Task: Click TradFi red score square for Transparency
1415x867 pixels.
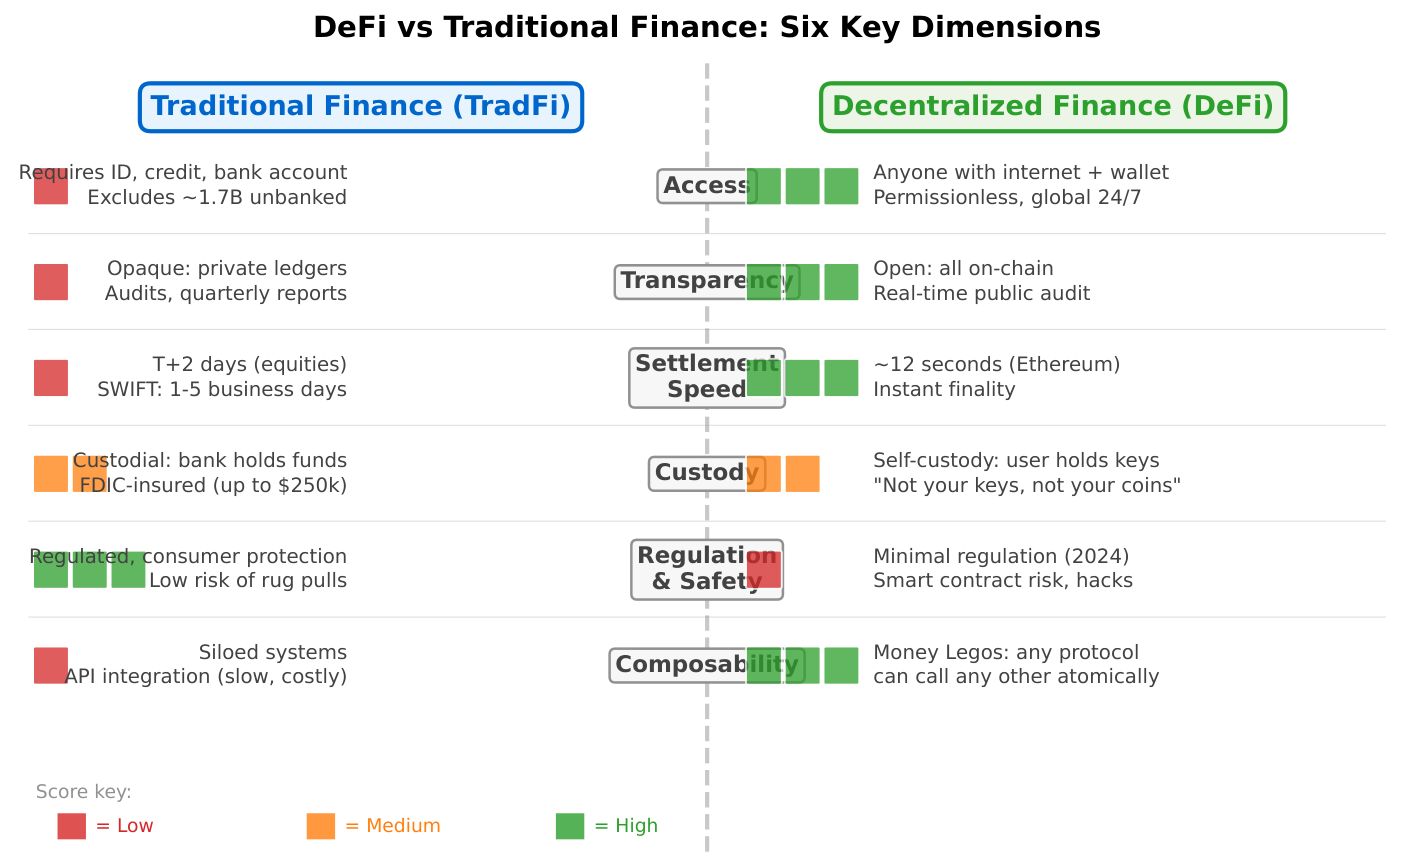Action: point(51,282)
